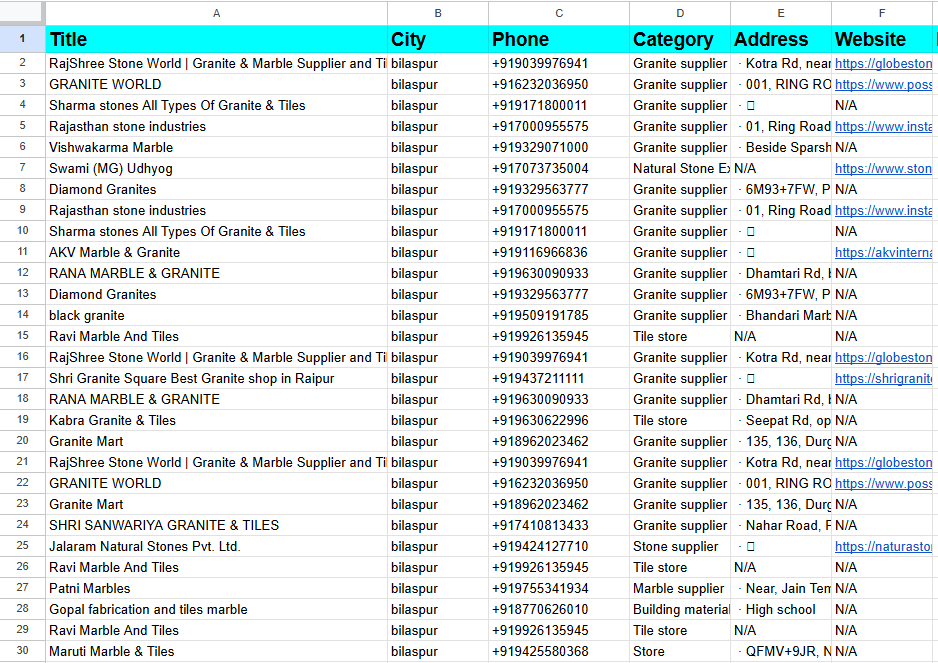Click the Category header cell
Viewport: 938px width, 663px height.
(680, 39)
